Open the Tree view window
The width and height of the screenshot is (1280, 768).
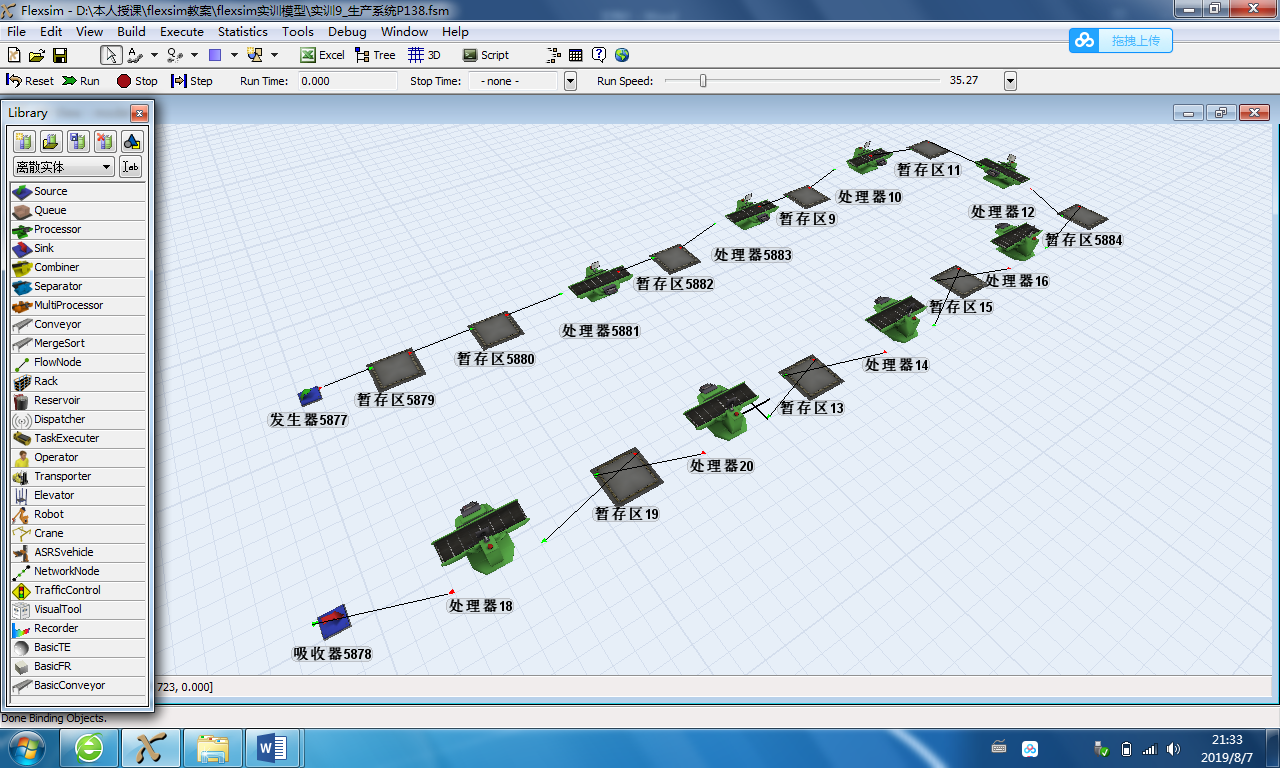click(x=375, y=55)
